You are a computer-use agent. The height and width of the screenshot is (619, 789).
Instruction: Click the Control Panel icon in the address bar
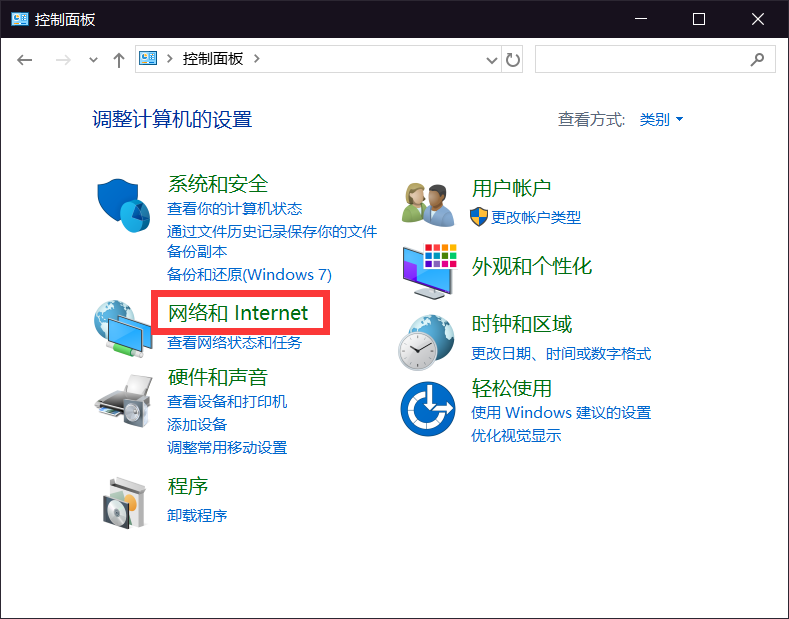point(148,58)
